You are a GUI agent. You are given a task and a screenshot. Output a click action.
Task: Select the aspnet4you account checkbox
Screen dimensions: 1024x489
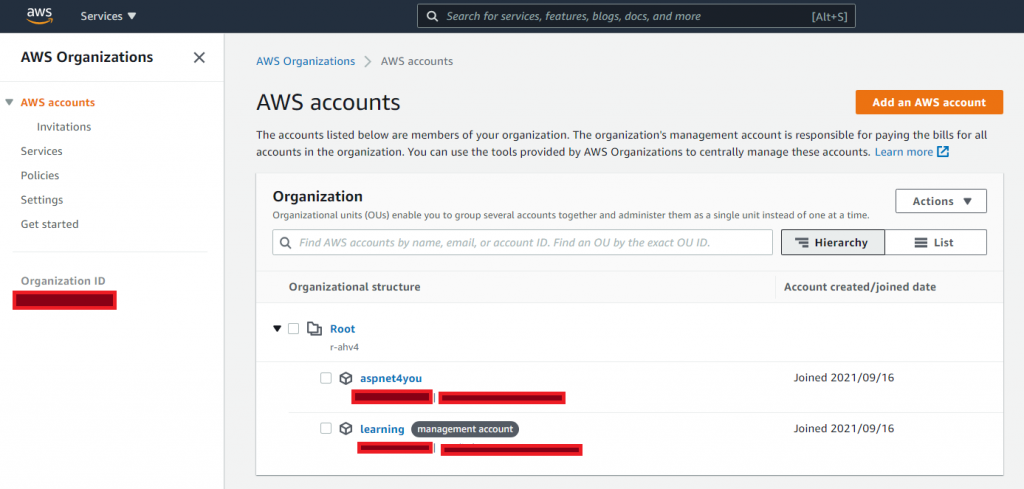325,378
